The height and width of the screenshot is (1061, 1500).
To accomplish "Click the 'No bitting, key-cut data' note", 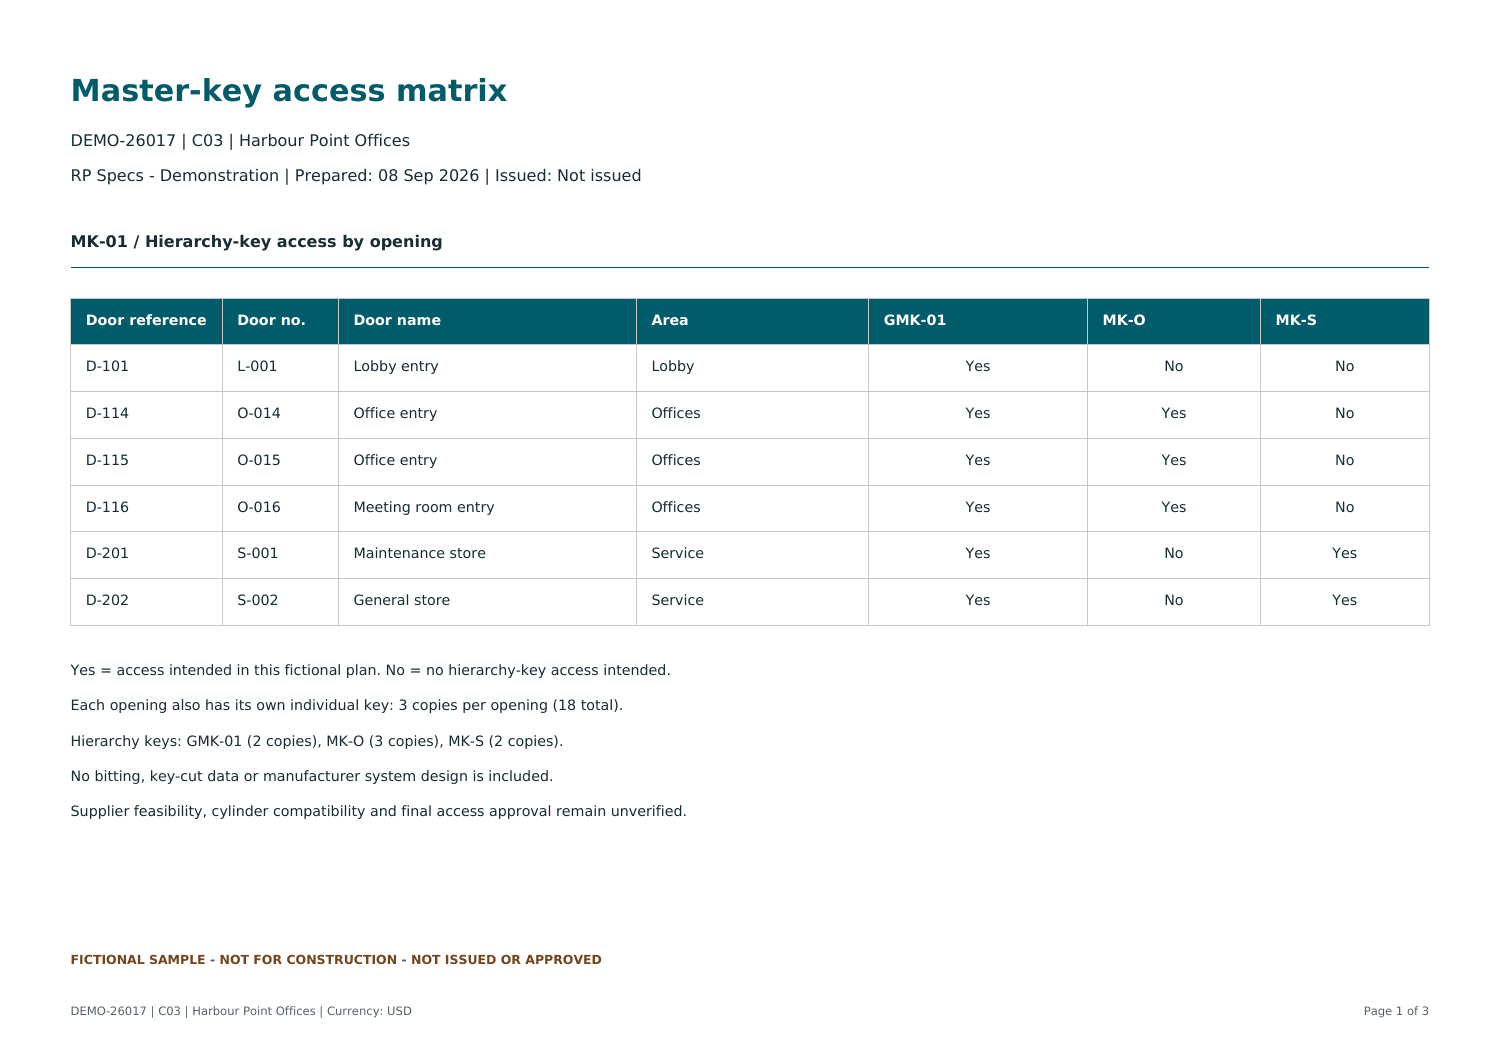I will click(x=312, y=776).
